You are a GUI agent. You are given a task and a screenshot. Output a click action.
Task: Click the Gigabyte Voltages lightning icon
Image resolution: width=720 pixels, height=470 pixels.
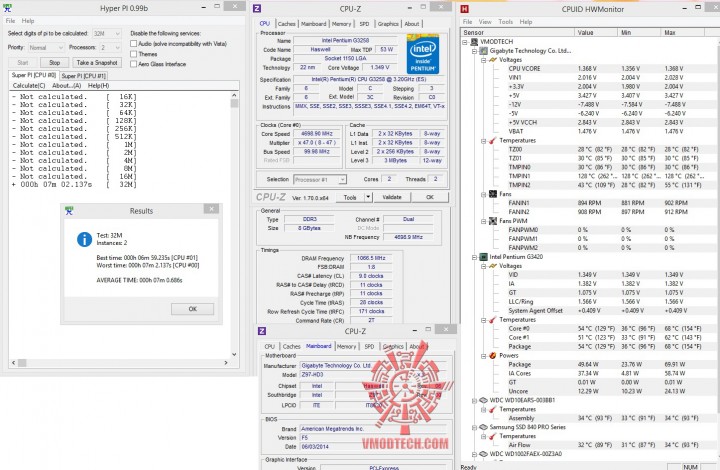493,60
